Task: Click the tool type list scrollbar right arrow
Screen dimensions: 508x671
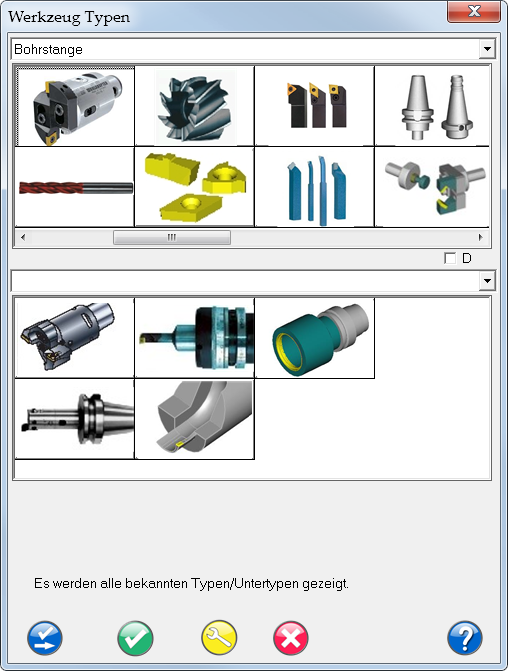Action: pos(481,237)
